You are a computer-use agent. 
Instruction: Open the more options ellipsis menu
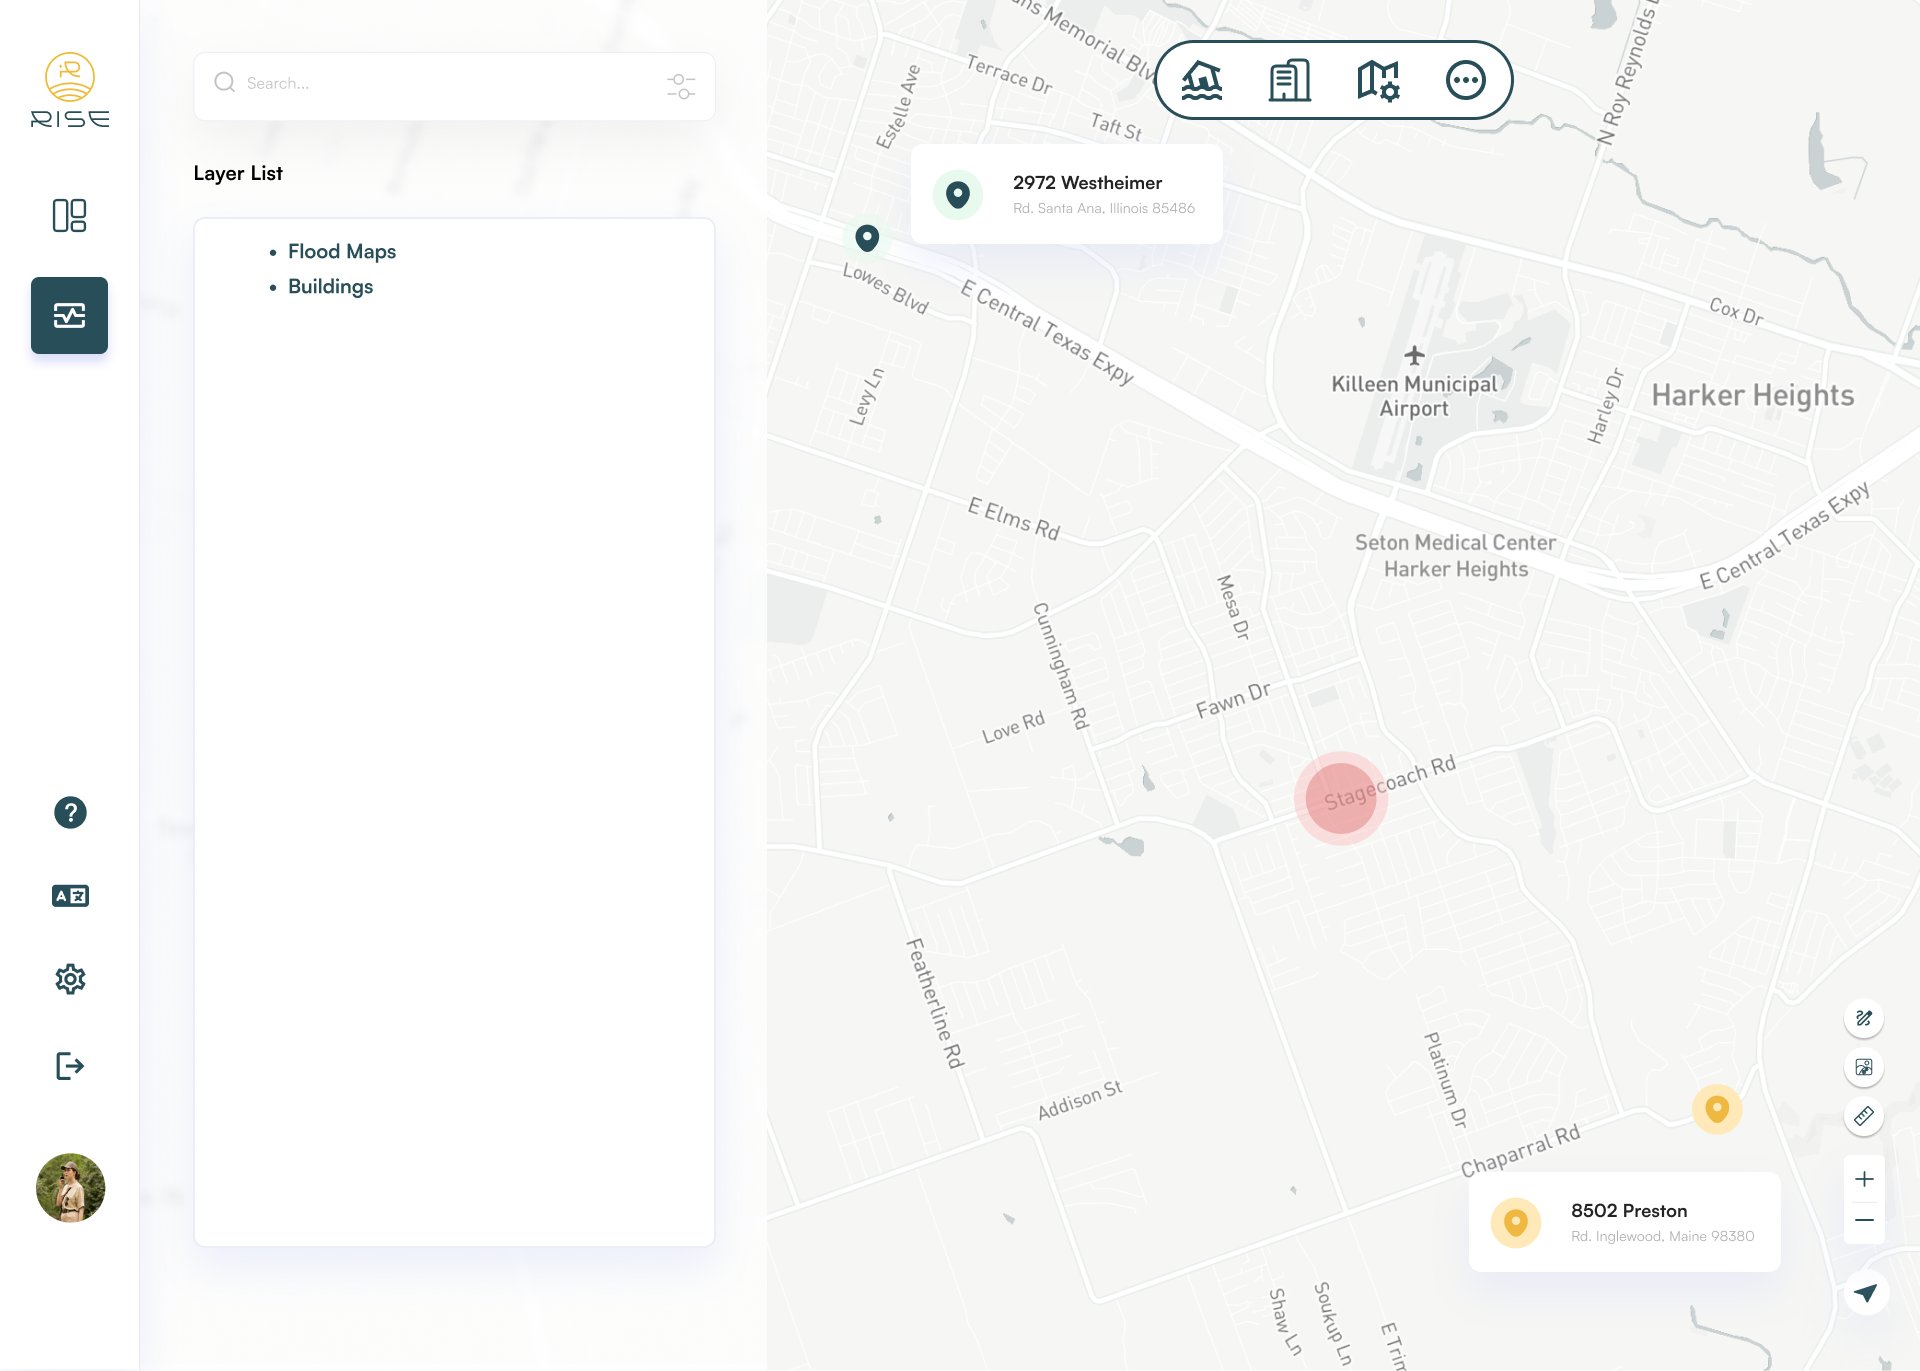coord(1465,80)
